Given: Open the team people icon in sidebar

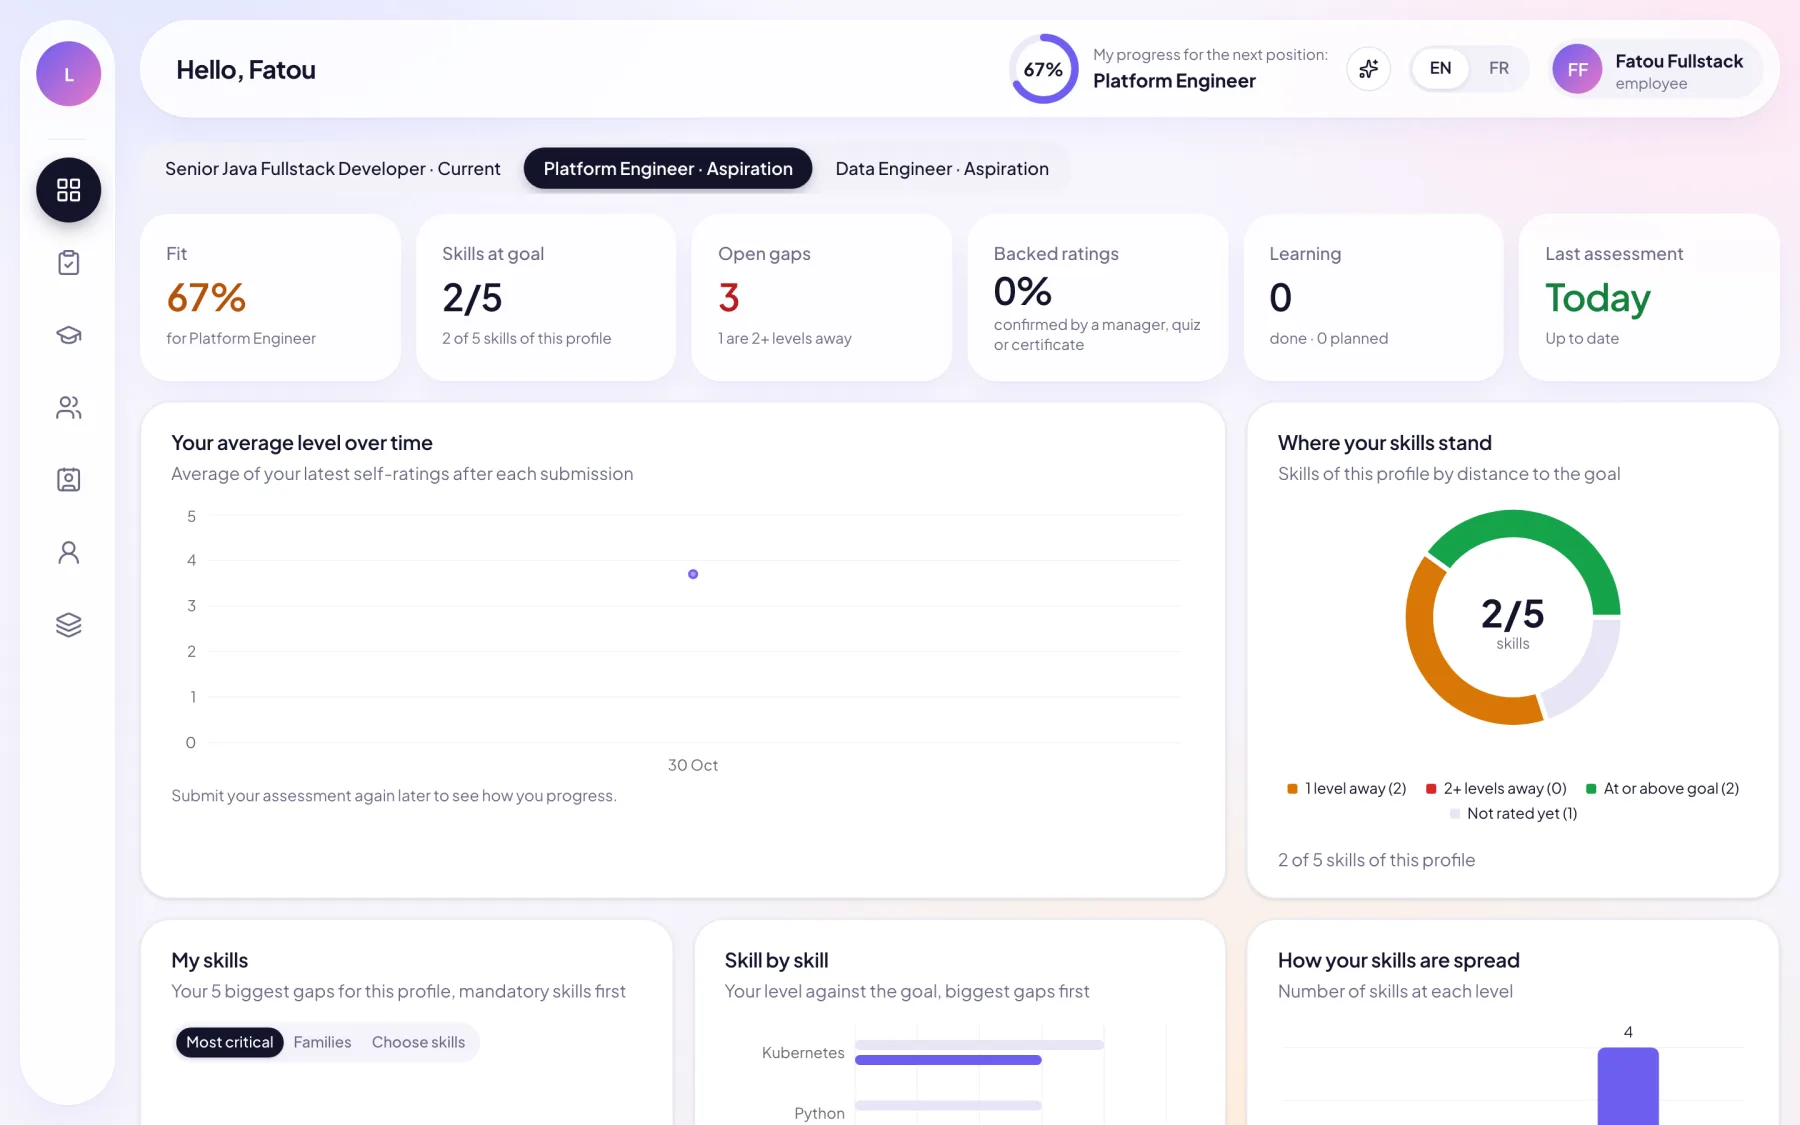Looking at the screenshot, I should [x=69, y=408].
